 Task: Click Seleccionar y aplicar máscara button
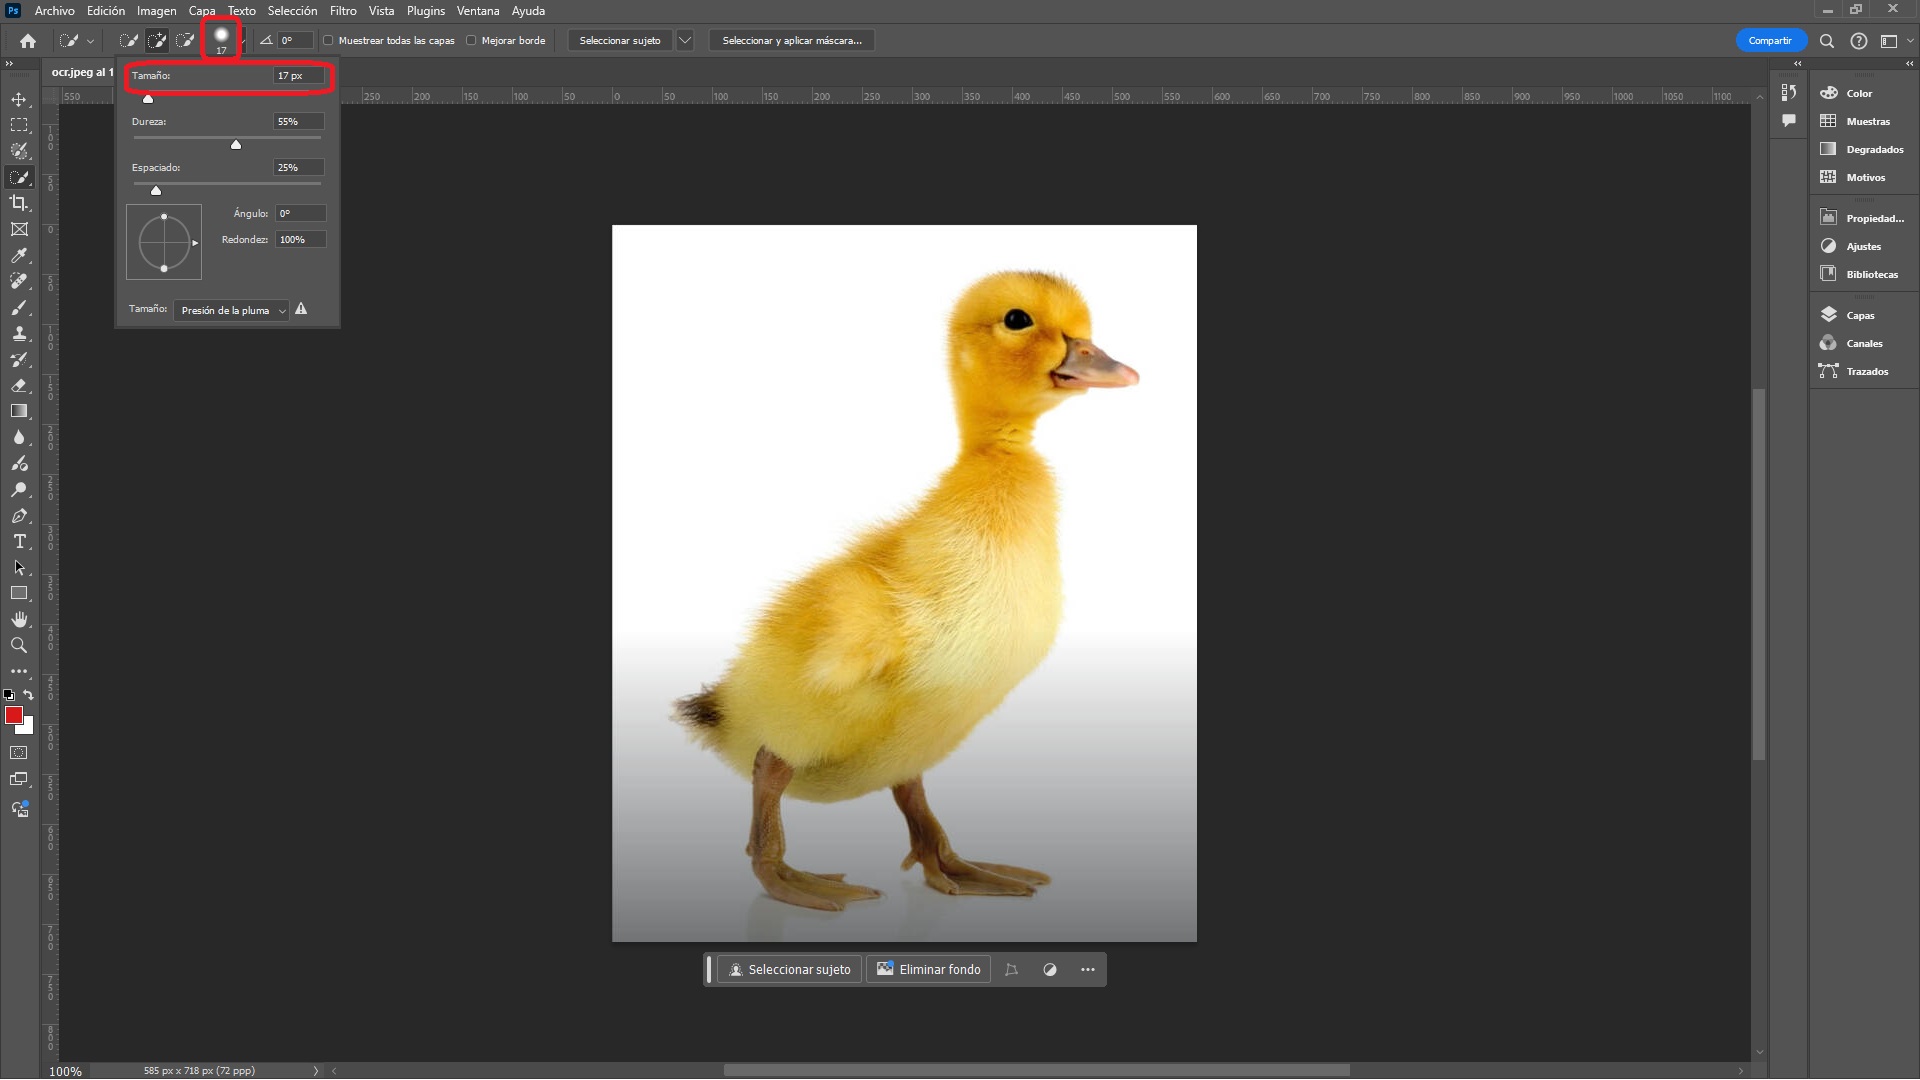point(792,41)
